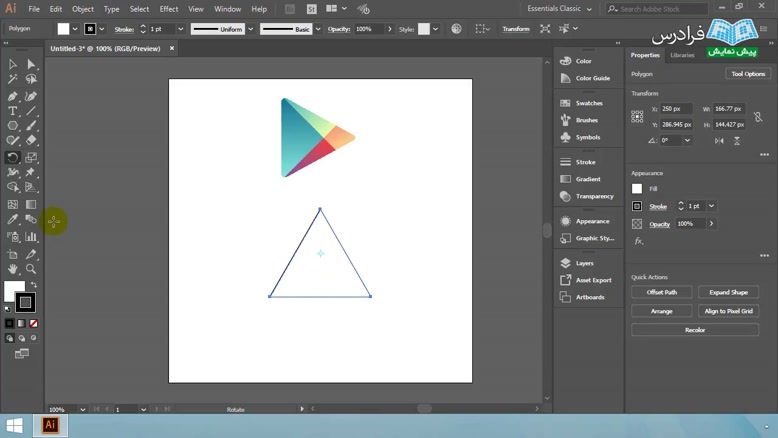Open the rotation angle dropdown
This screenshot has height=438, width=778.
coord(687,140)
